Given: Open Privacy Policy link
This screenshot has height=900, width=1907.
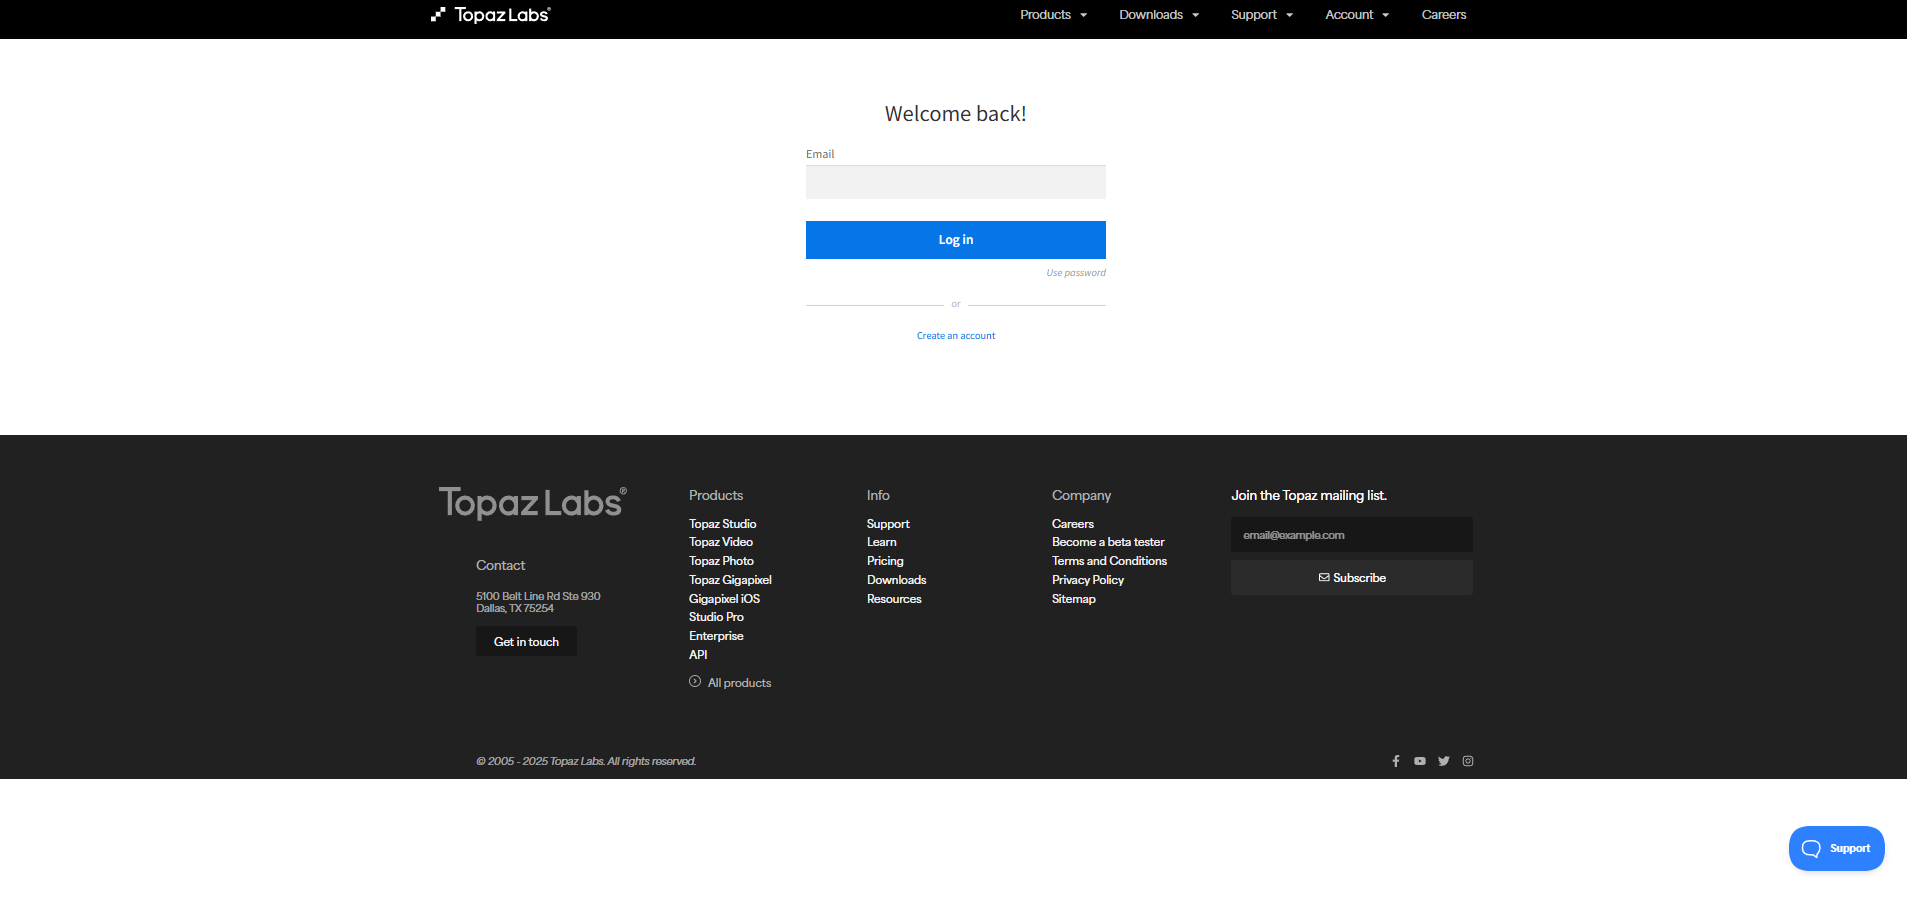Looking at the screenshot, I should pyautogui.click(x=1088, y=580).
